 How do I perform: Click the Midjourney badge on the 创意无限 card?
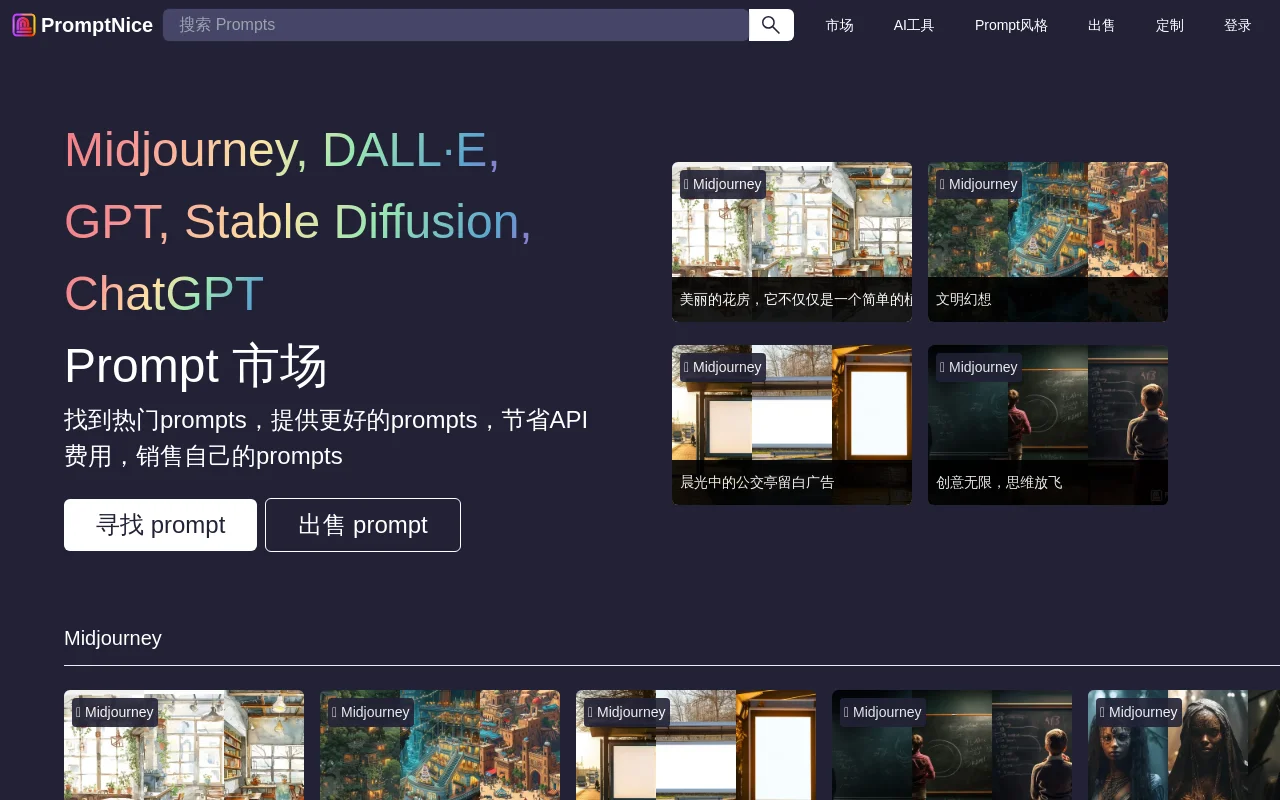(x=979, y=367)
